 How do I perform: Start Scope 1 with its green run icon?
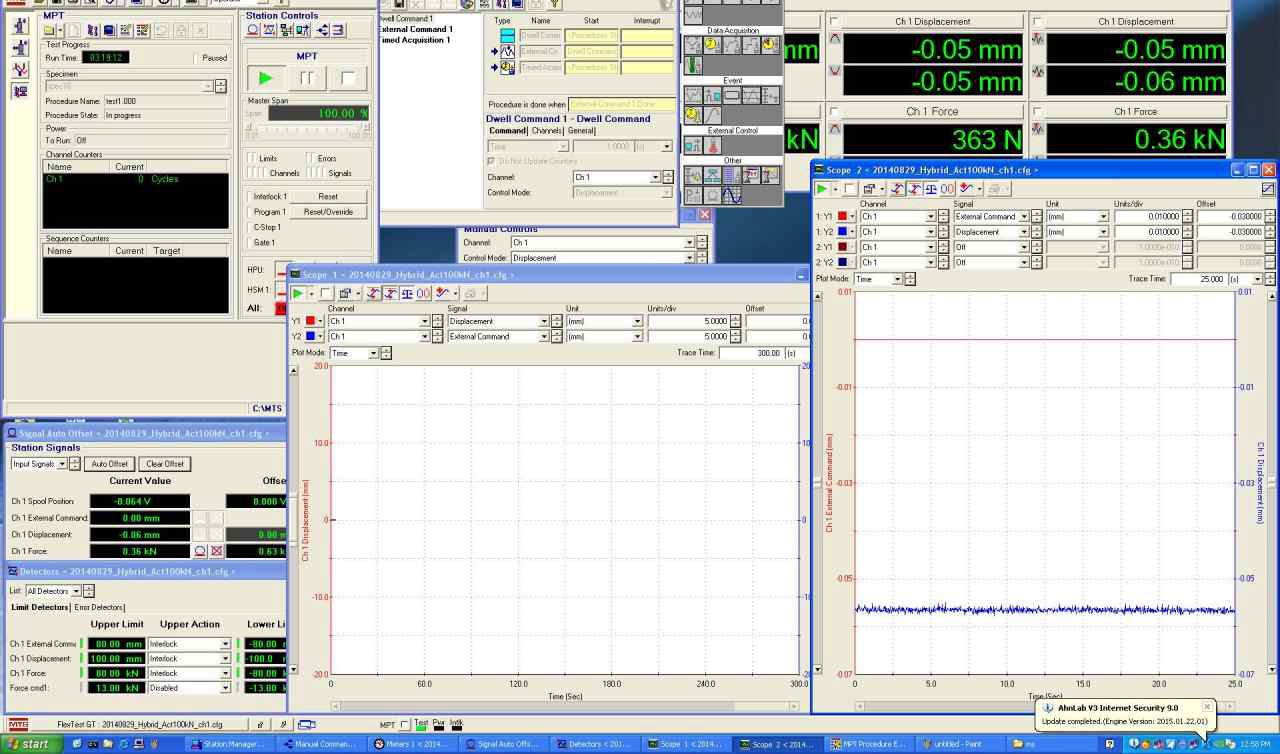pos(298,293)
